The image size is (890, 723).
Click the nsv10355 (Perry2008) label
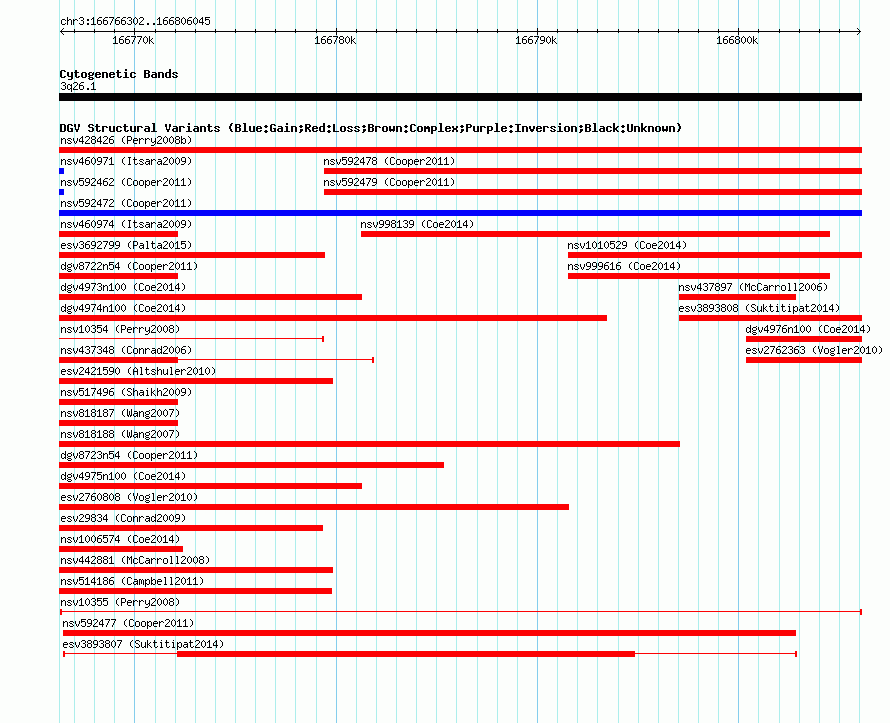tap(120, 602)
